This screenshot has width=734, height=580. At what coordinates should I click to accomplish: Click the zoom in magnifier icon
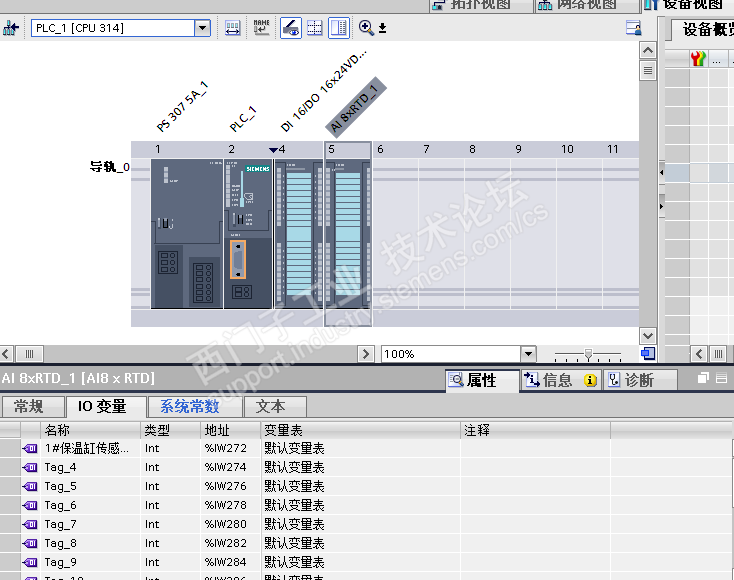pyautogui.click(x=366, y=28)
